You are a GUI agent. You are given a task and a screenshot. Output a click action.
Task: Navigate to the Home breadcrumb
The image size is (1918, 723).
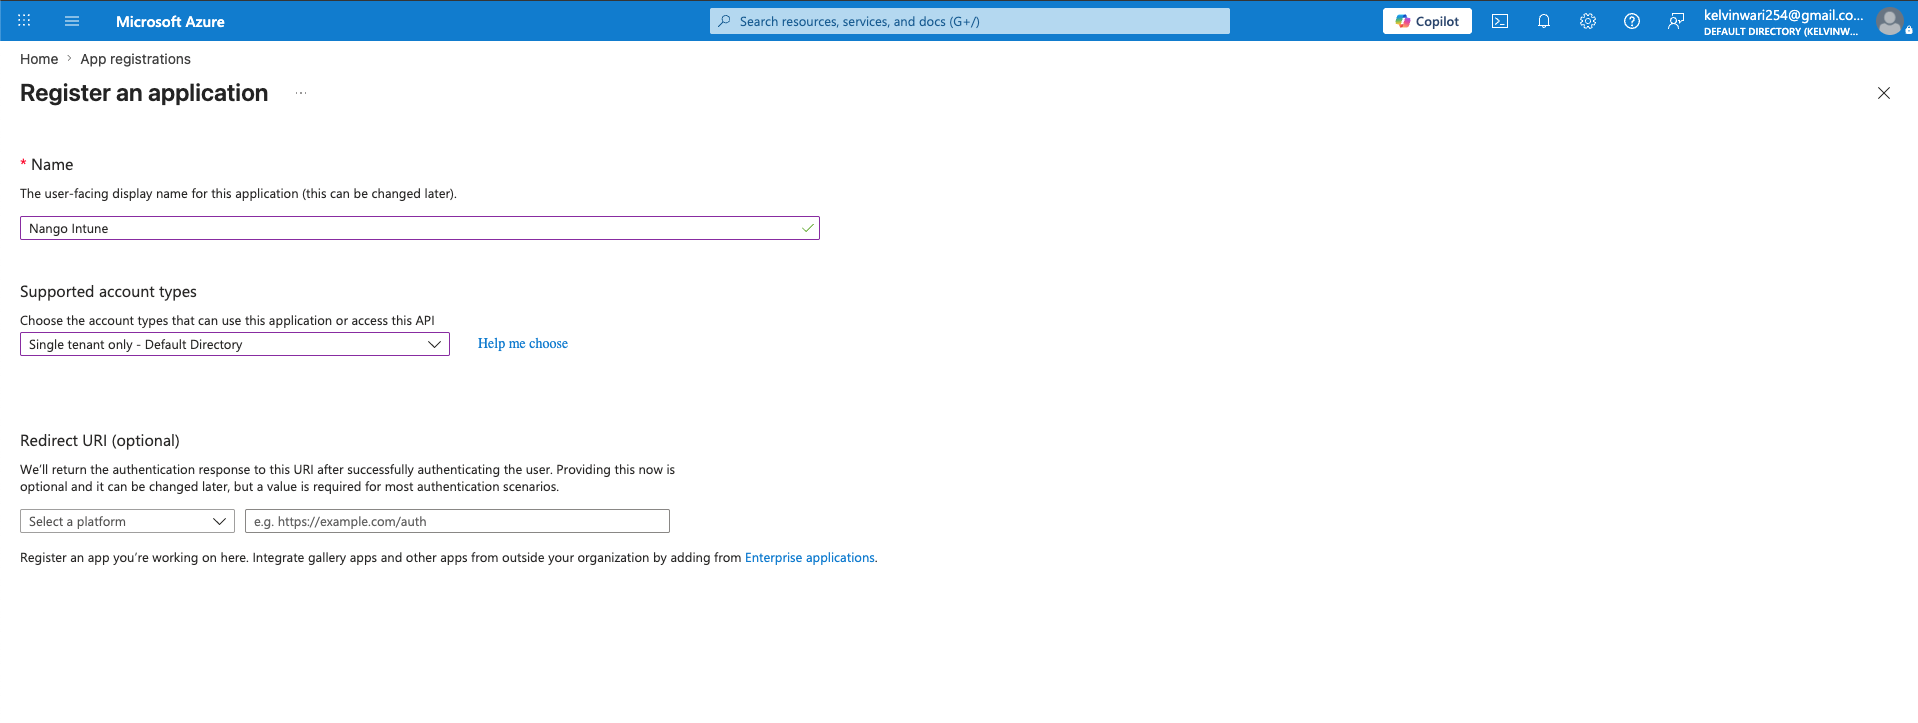click(39, 59)
